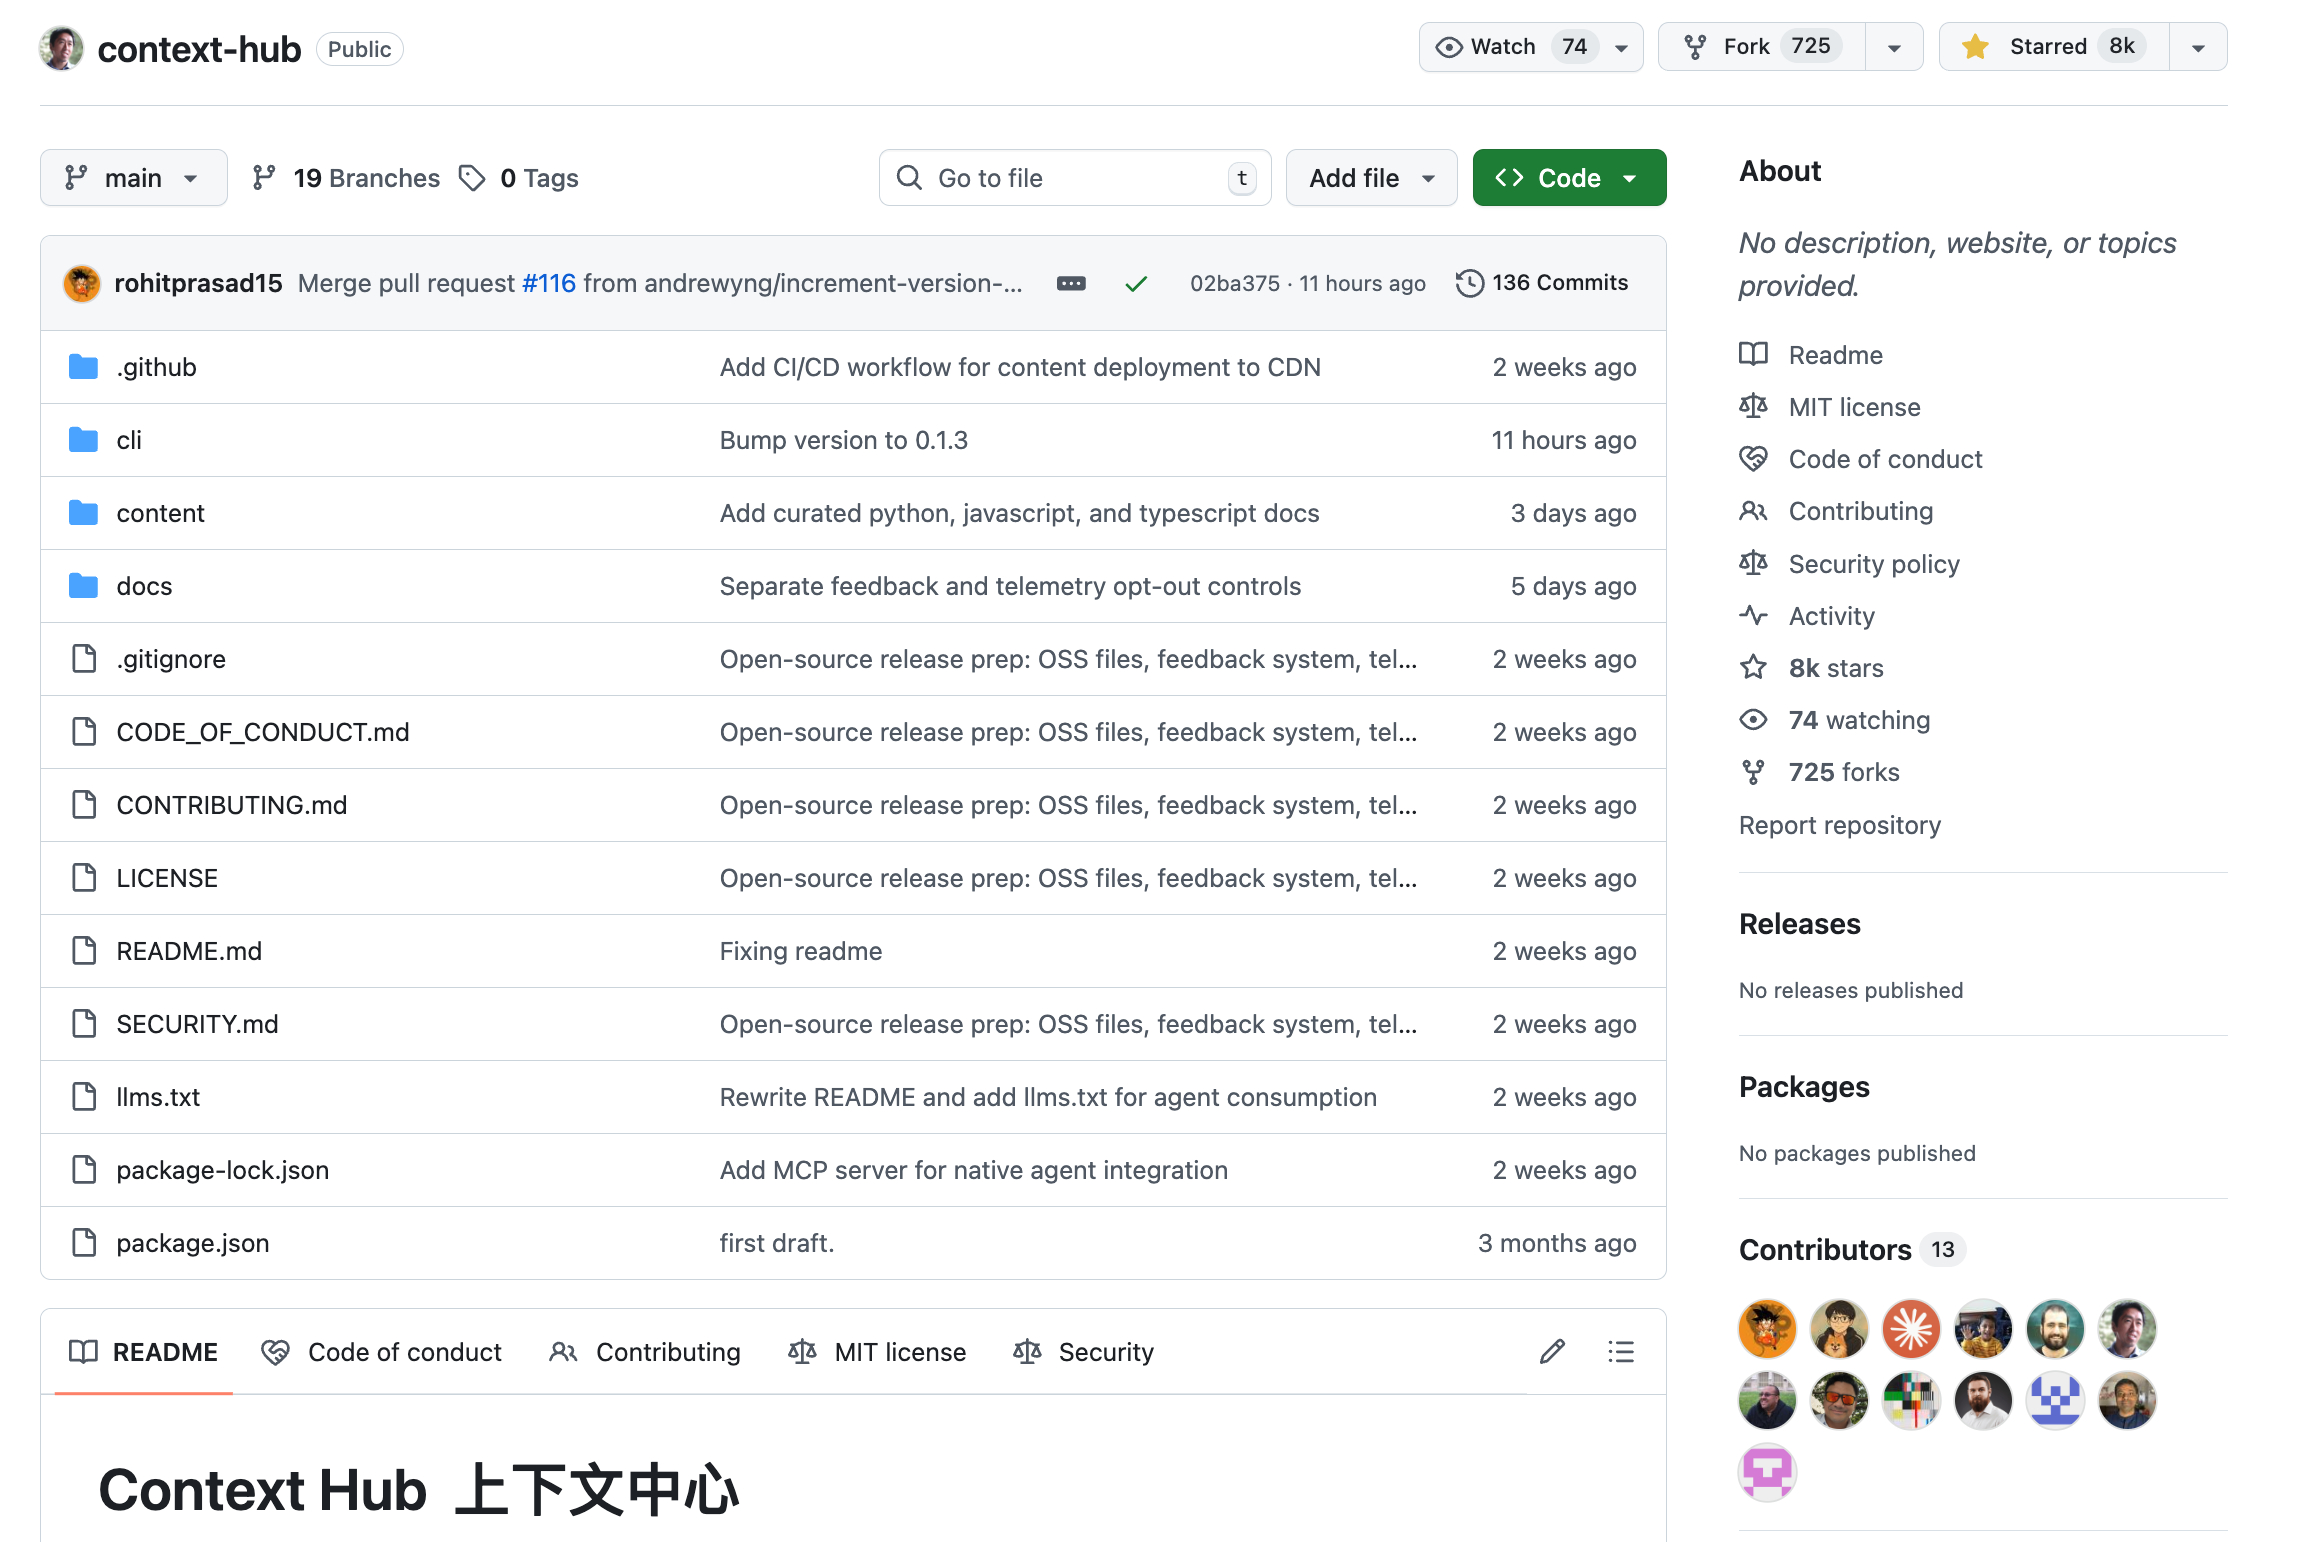Select the Code of conduct tab
Screen dimensions: 2314x1542
click(404, 1352)
